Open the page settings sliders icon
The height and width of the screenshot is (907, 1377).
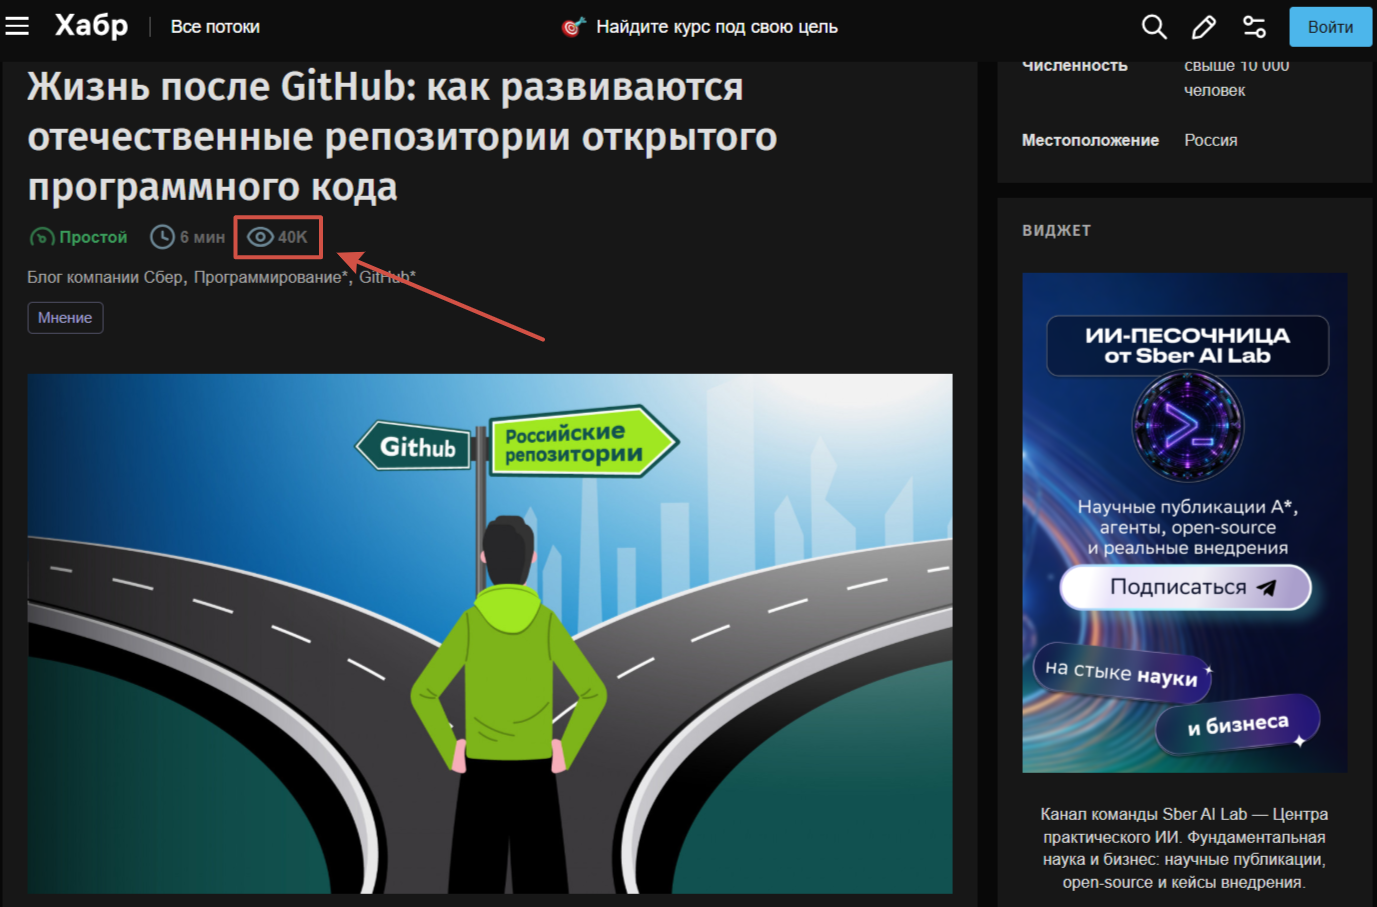pos(1254,27)
